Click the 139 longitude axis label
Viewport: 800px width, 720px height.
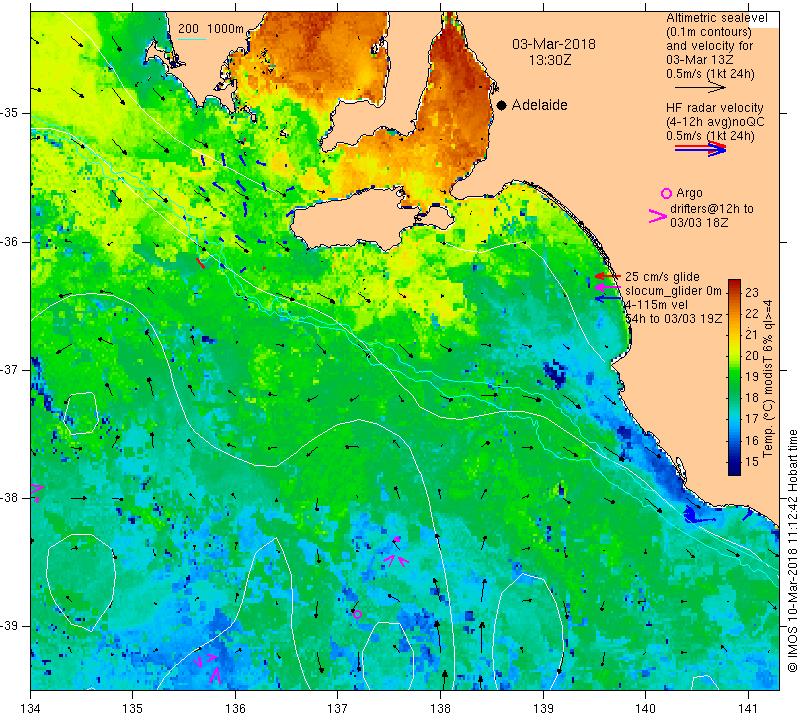(x=543, y=709)
